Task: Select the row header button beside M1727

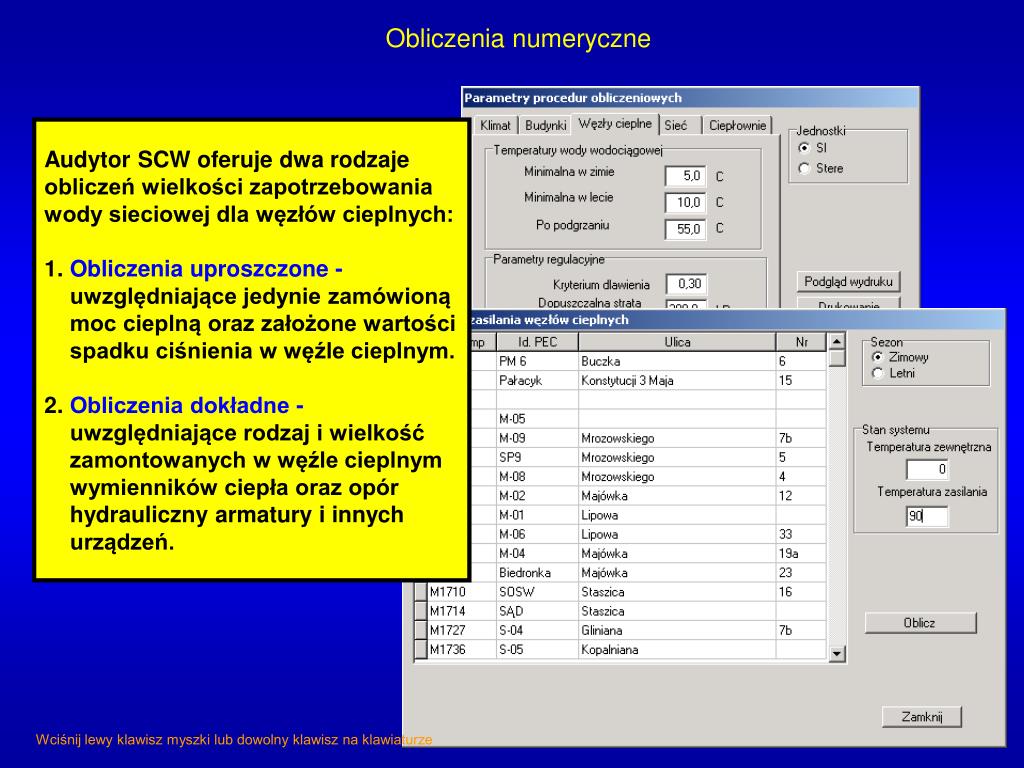Action: [x=421, y=631]
